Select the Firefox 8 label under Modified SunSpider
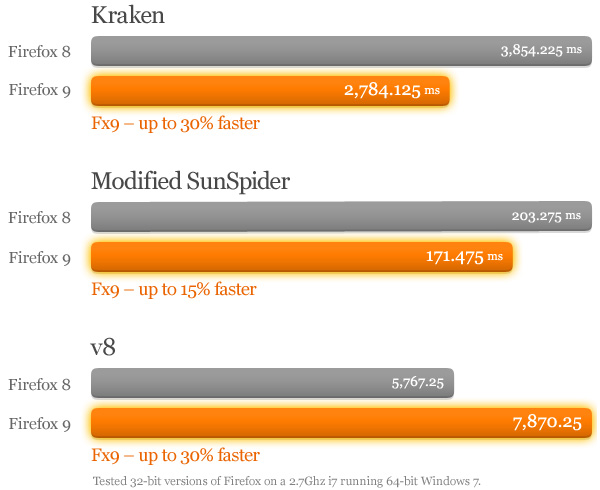The width and height of the screenshot is (600, 490). [39, 217]
